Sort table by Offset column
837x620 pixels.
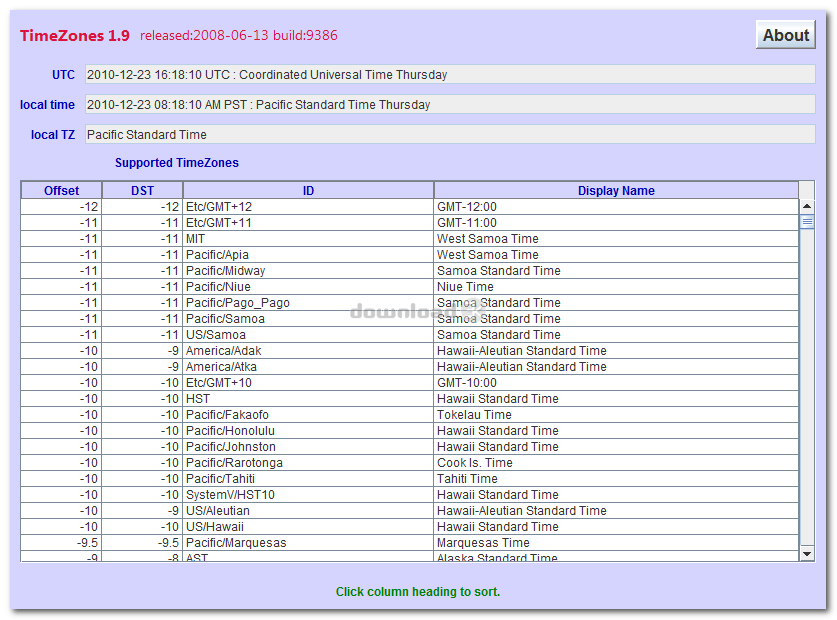point(61,191)
